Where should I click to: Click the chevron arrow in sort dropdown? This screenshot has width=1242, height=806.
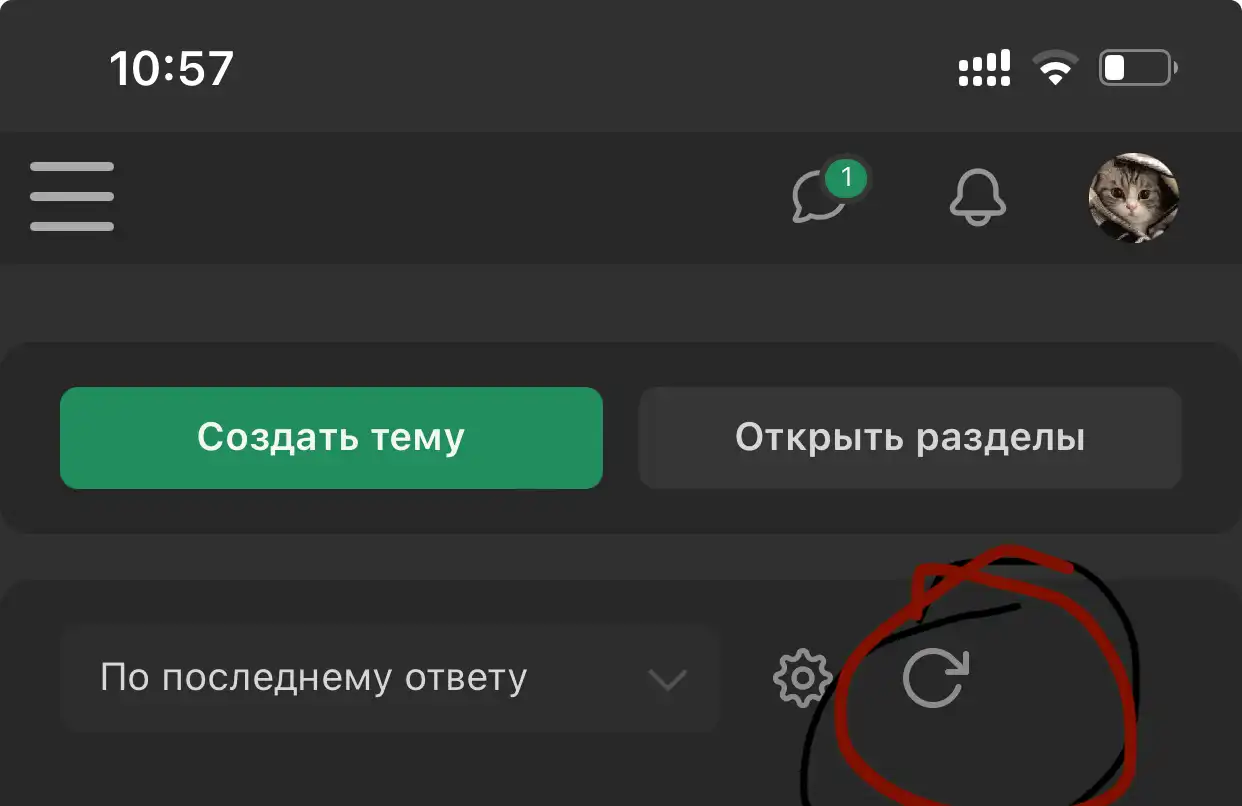667,680
